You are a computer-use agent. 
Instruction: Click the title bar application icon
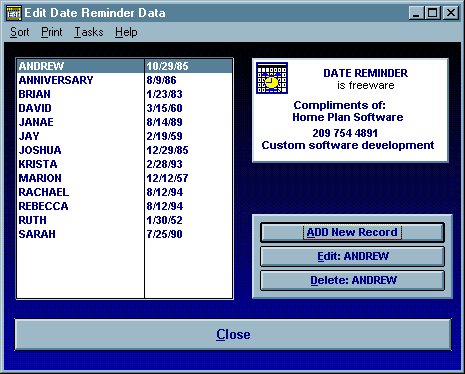14,13
